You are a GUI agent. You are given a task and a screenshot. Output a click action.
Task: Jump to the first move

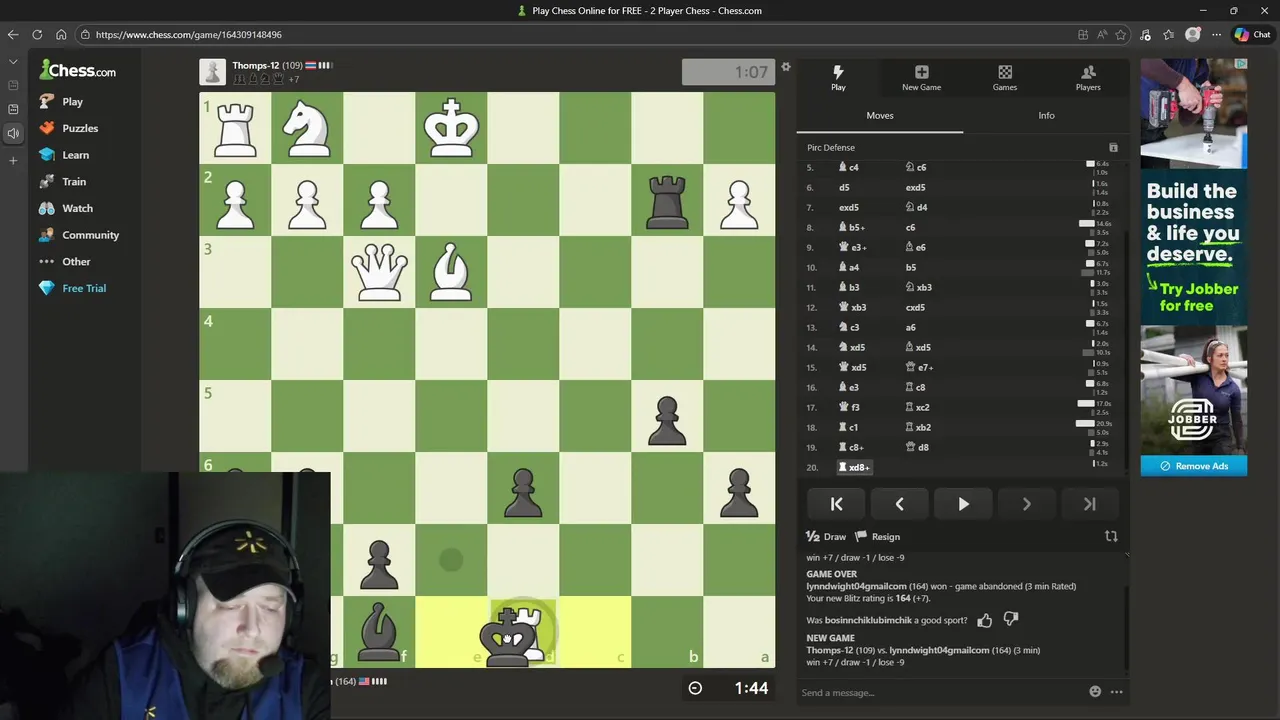[x=837, y=504]
